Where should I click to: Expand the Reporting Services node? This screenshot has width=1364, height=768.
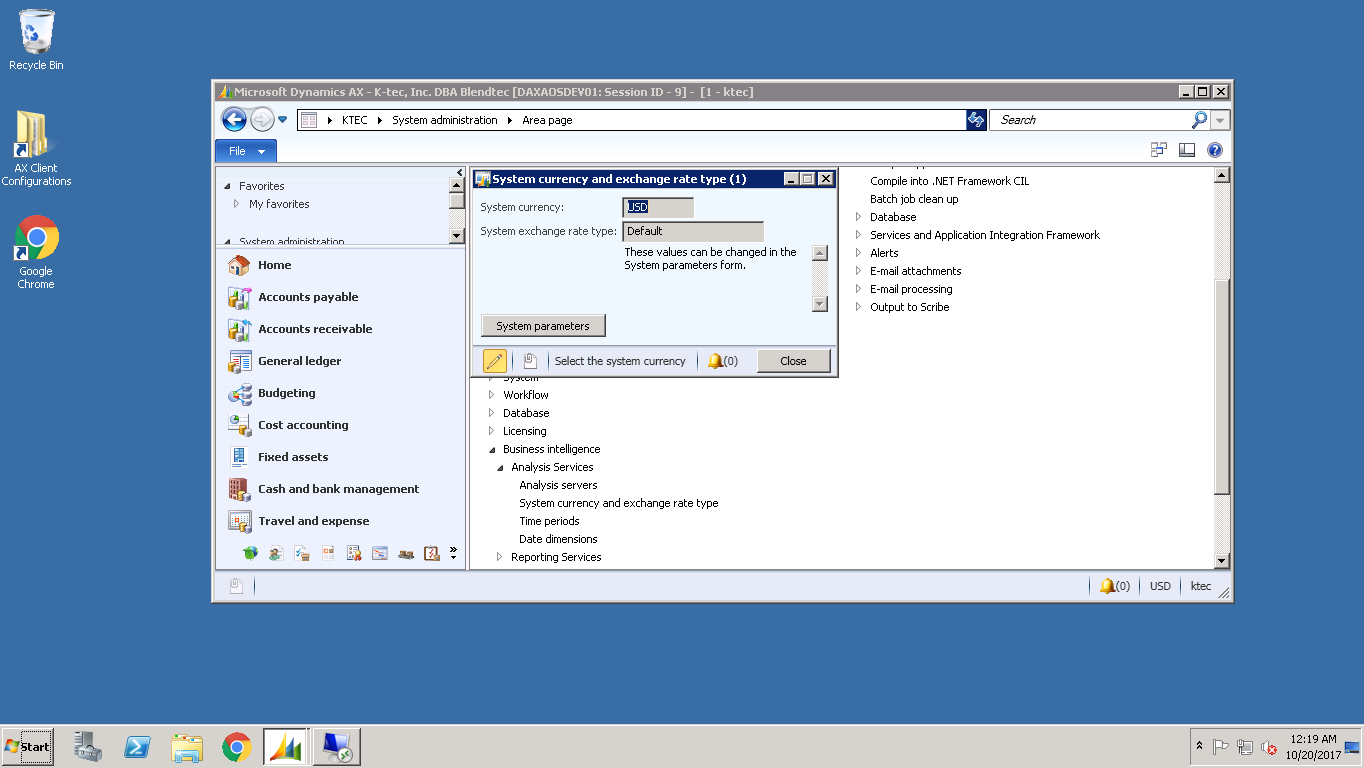(499, 557)
